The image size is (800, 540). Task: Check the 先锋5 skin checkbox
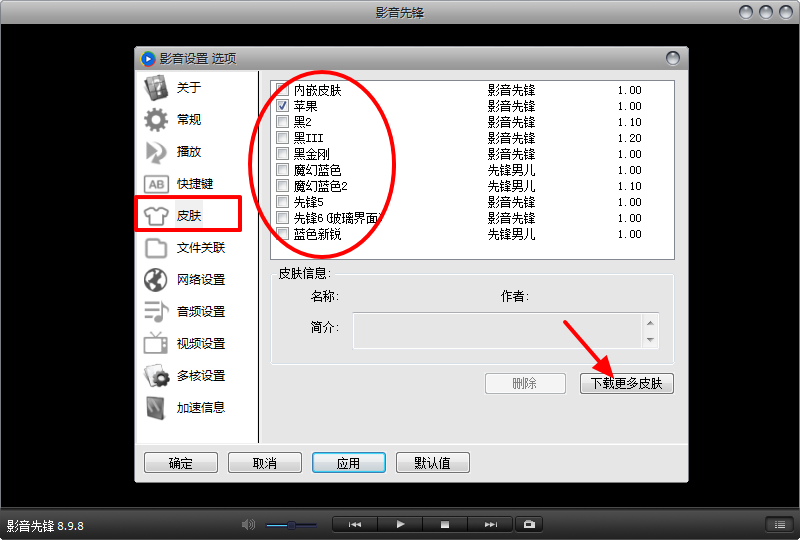coord(282,202)
